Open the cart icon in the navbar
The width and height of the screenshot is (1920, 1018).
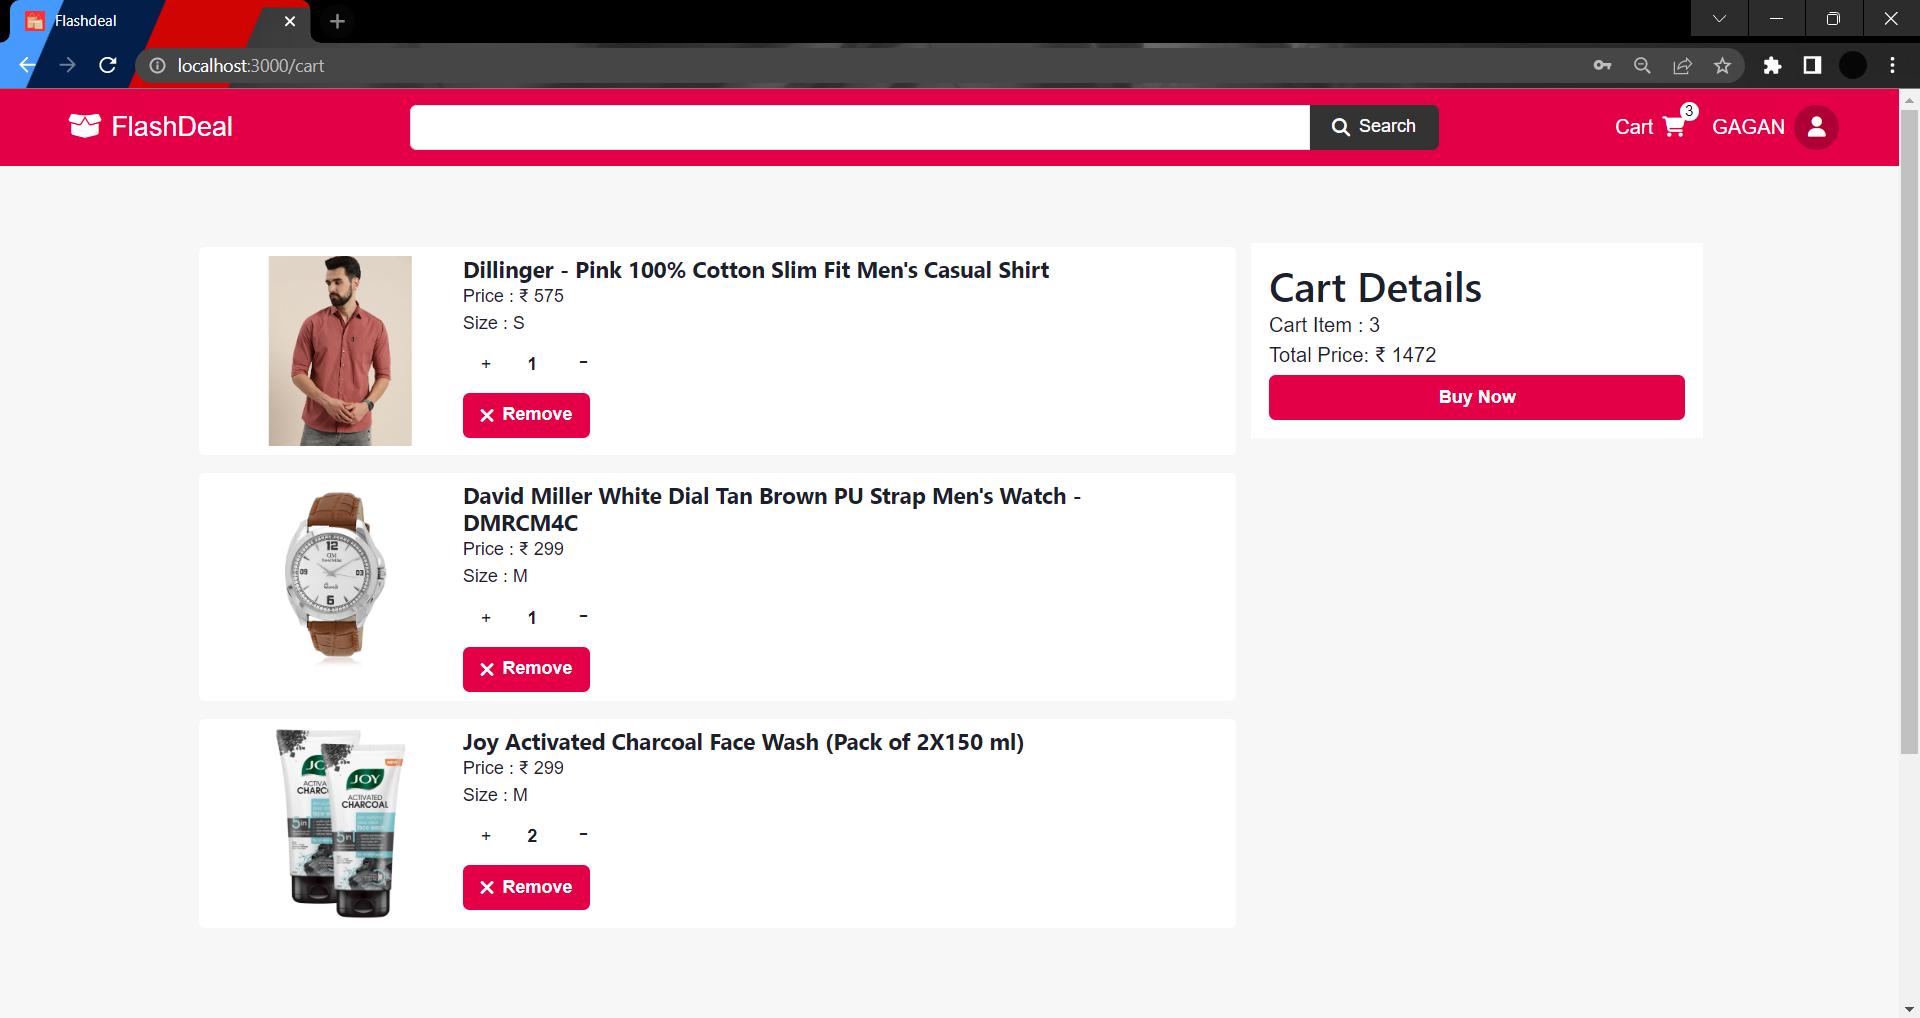click(x=1674, y=127)
